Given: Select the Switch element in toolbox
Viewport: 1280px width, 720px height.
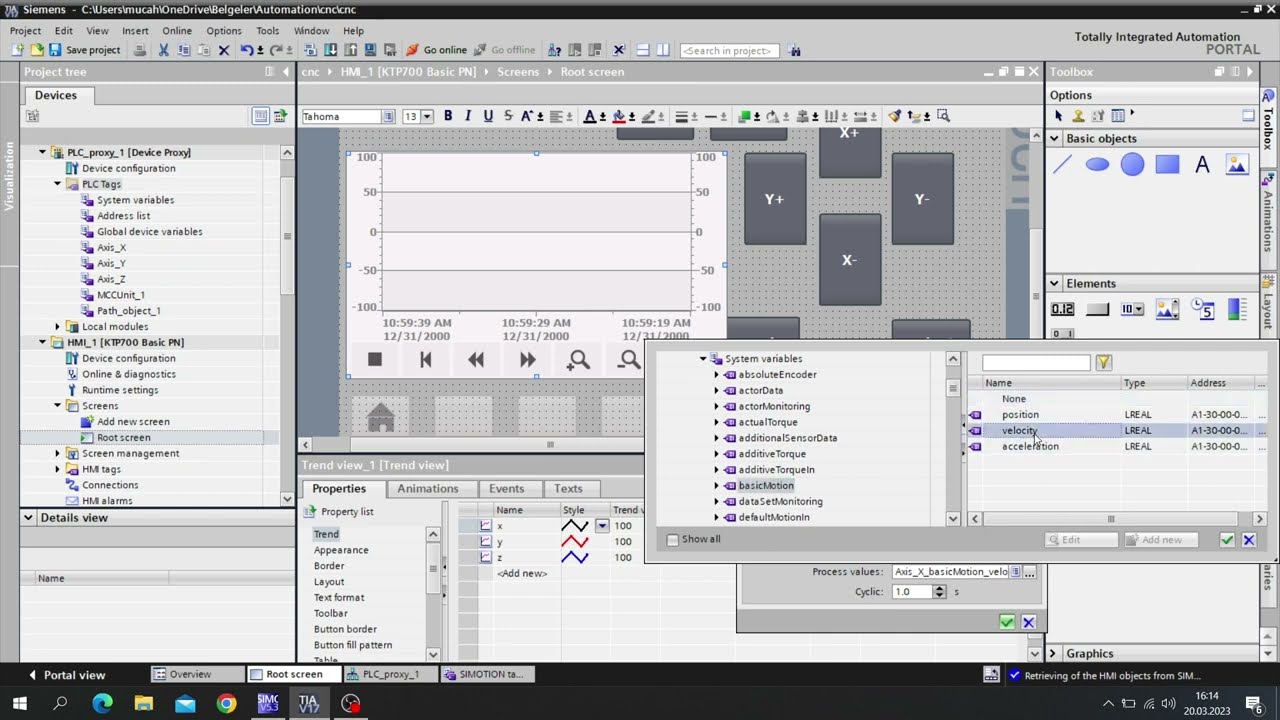Looking at the screenshot, I should click(1062, 334).
